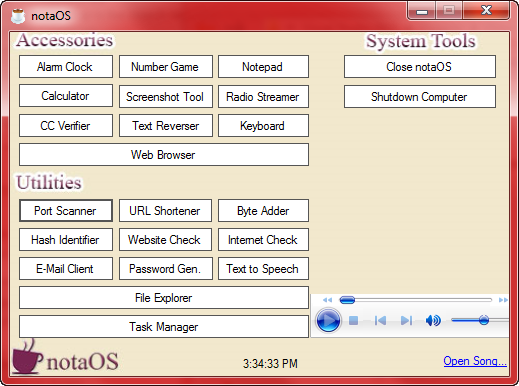Click the rewind arrows icon
Viewport: 519px width, 386px height.
[x=327, y=300]
